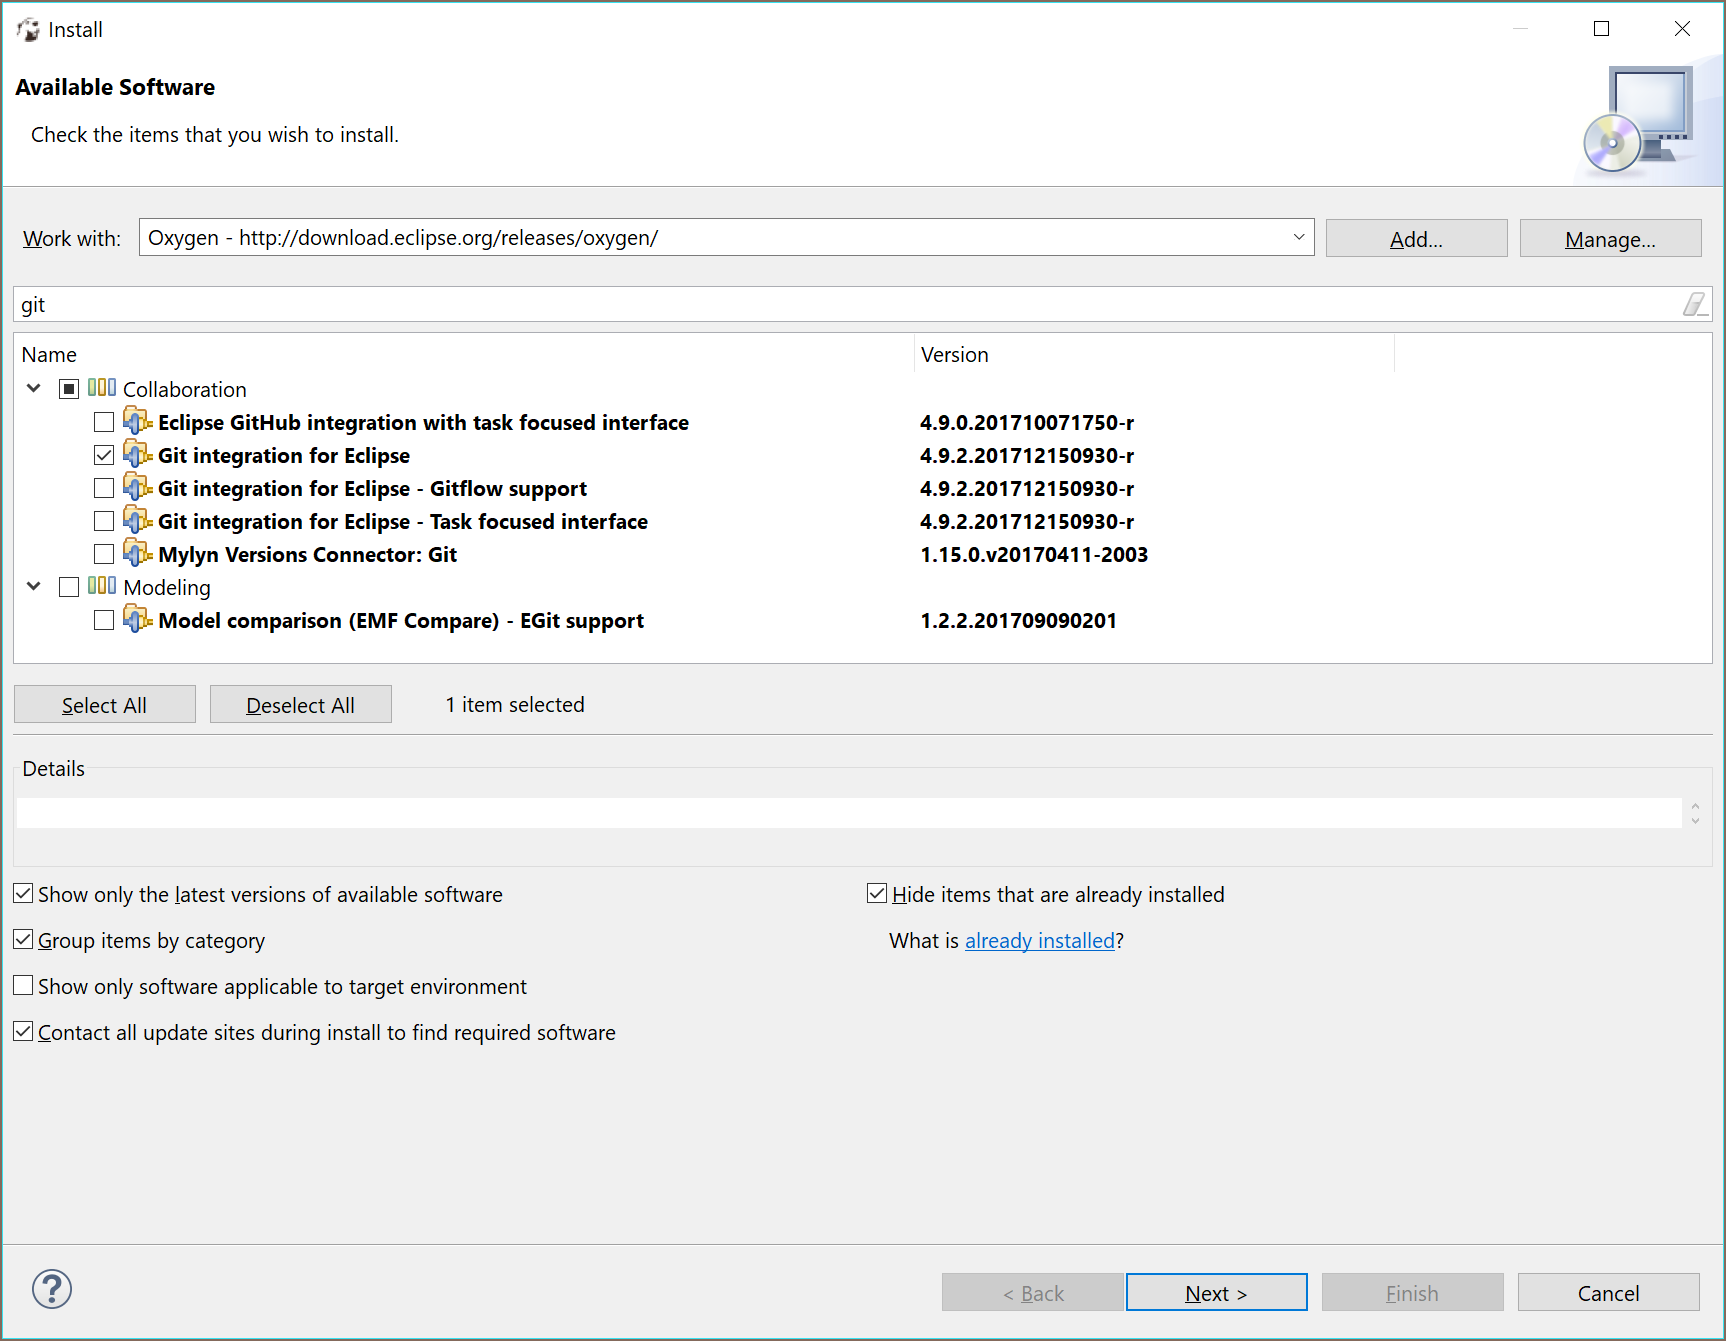Check Model comparison EGit support

(x=104, y=620)
